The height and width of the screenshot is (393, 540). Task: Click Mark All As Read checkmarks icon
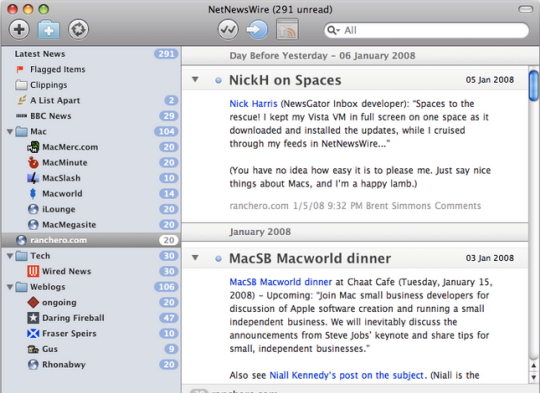tap(228, 29)
